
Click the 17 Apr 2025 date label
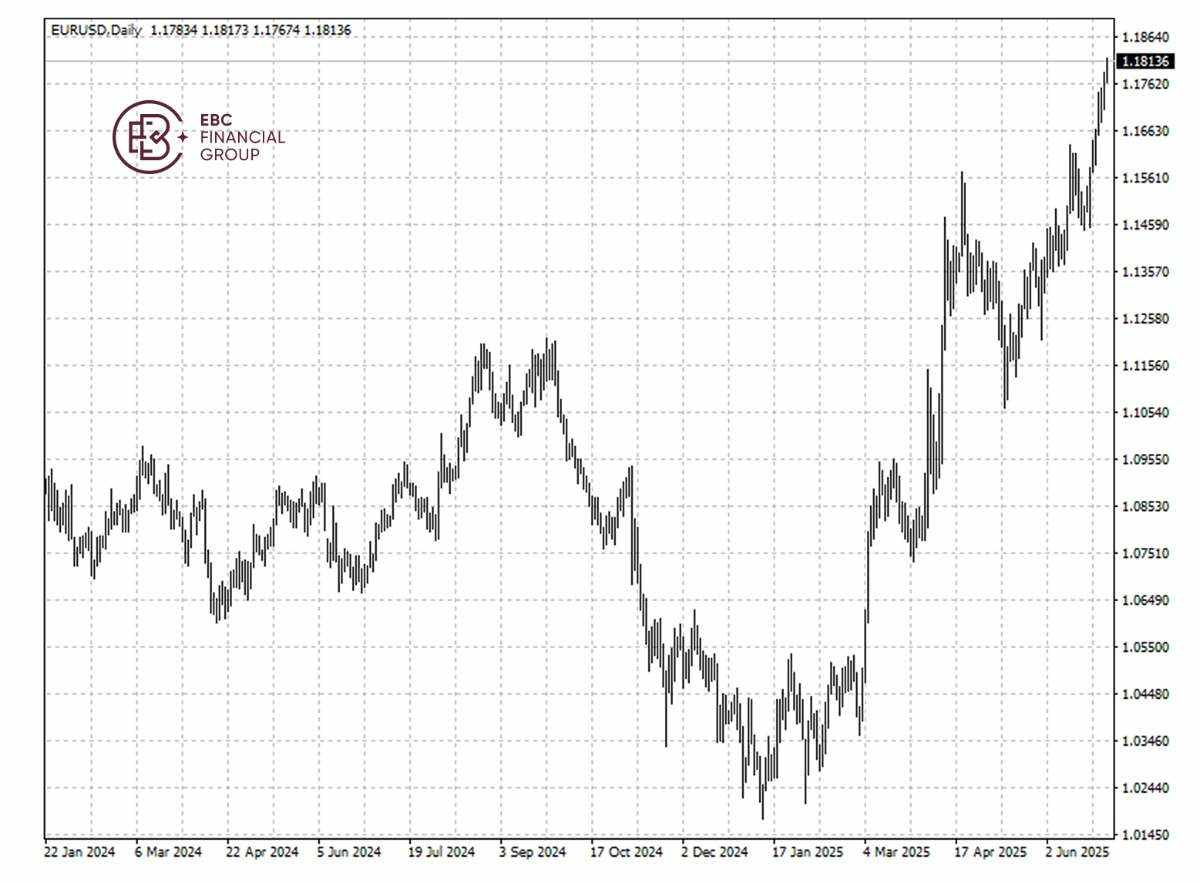click(990, 853)
